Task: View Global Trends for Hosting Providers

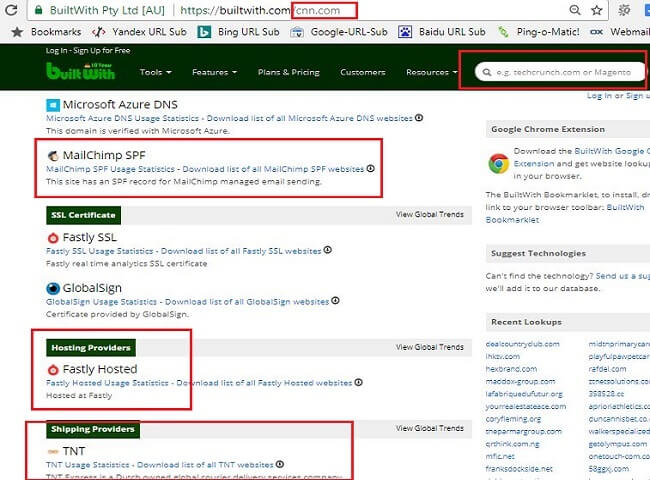Action: (x=430, y=347)
